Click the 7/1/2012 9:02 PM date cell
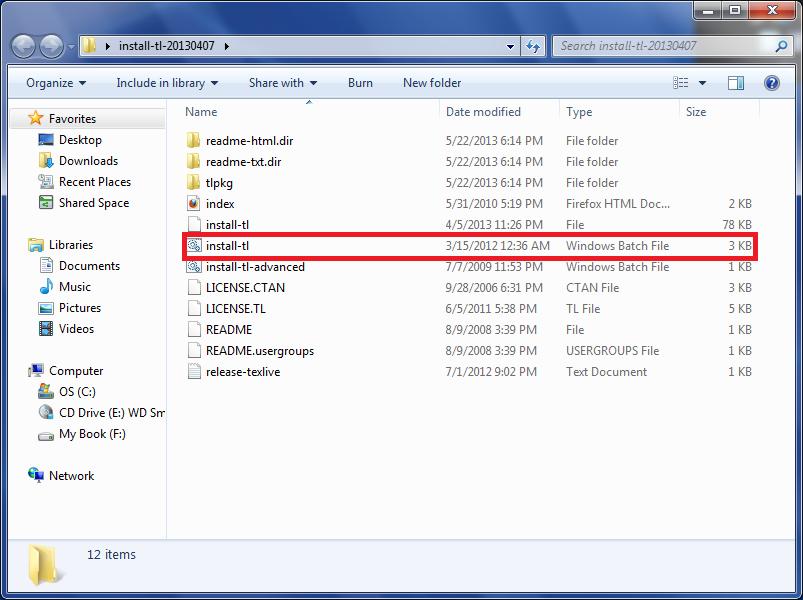 coord(491,372)
